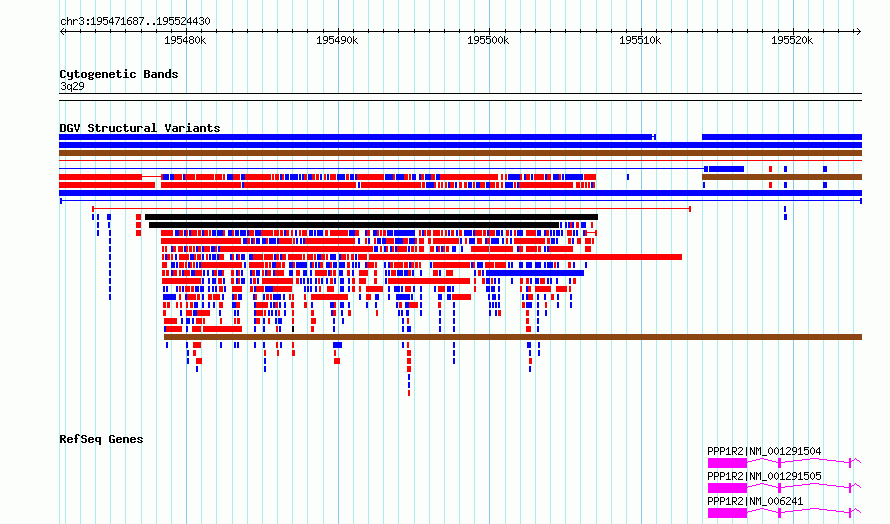Click the 195480k ruler position label

click(x=185, y=40)
